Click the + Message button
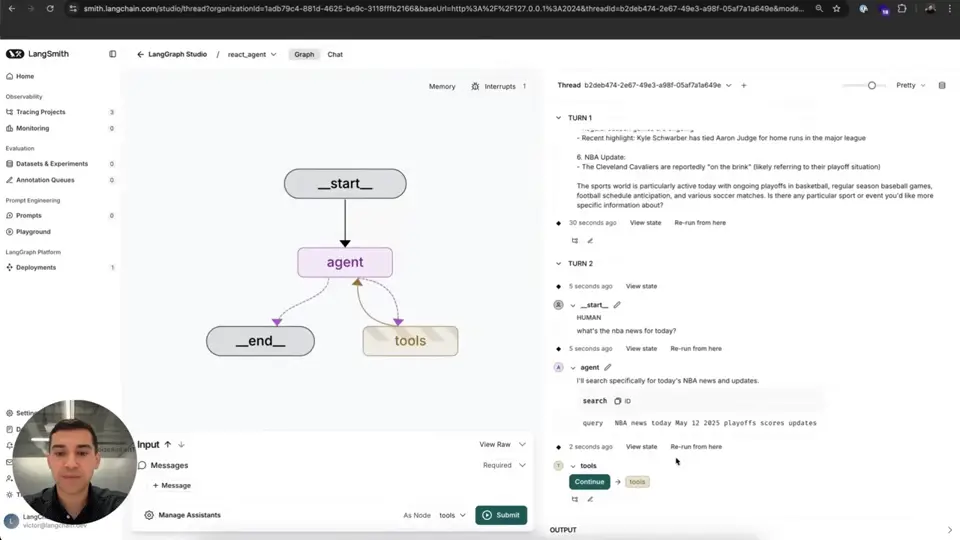The width and height of the screenshot is (960, 540). [x=171, y=486]
